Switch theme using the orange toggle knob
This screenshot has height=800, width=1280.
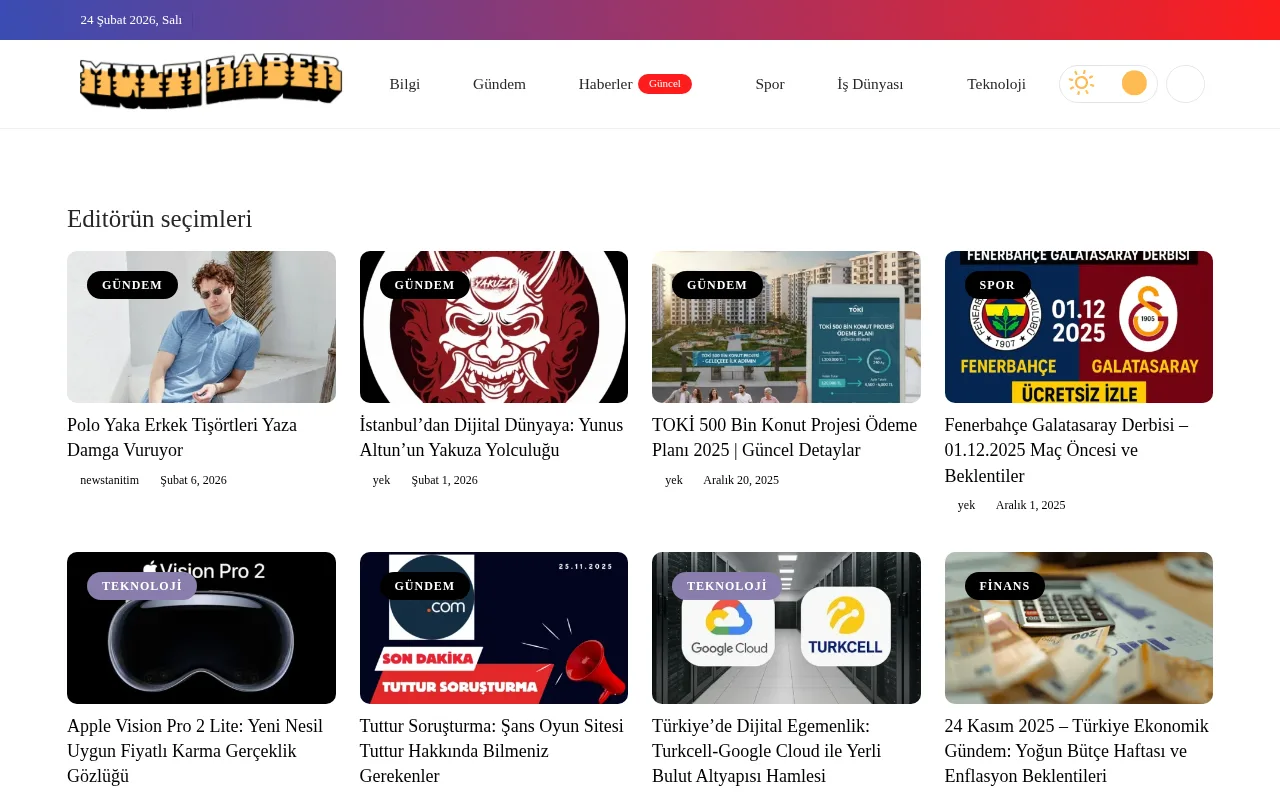(x=1133, y=83)
